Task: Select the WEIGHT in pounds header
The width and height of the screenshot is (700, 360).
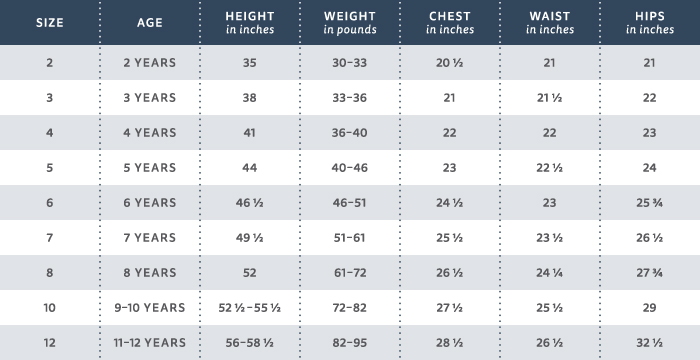Action: pos(350,23)
